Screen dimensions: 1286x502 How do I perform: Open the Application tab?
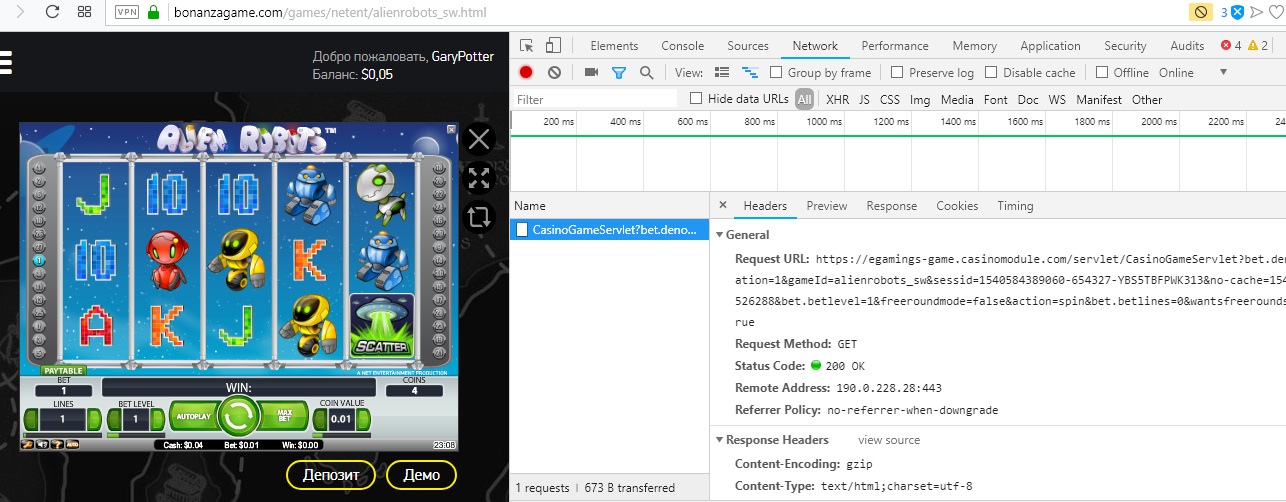[x=1050, y=46]
